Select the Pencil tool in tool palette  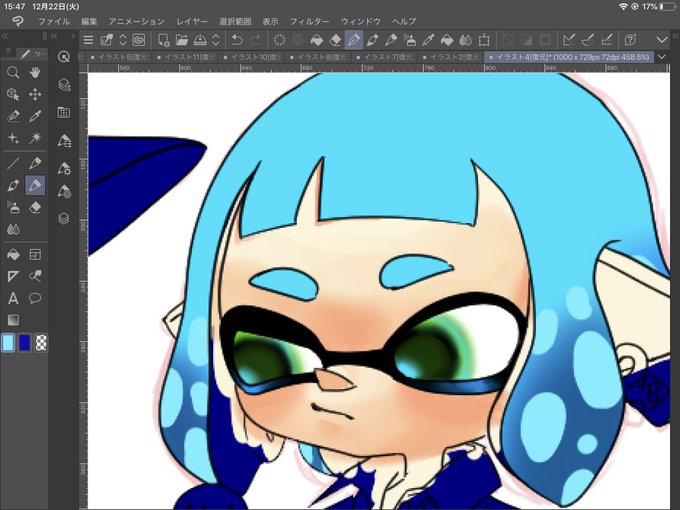(35, 163)
